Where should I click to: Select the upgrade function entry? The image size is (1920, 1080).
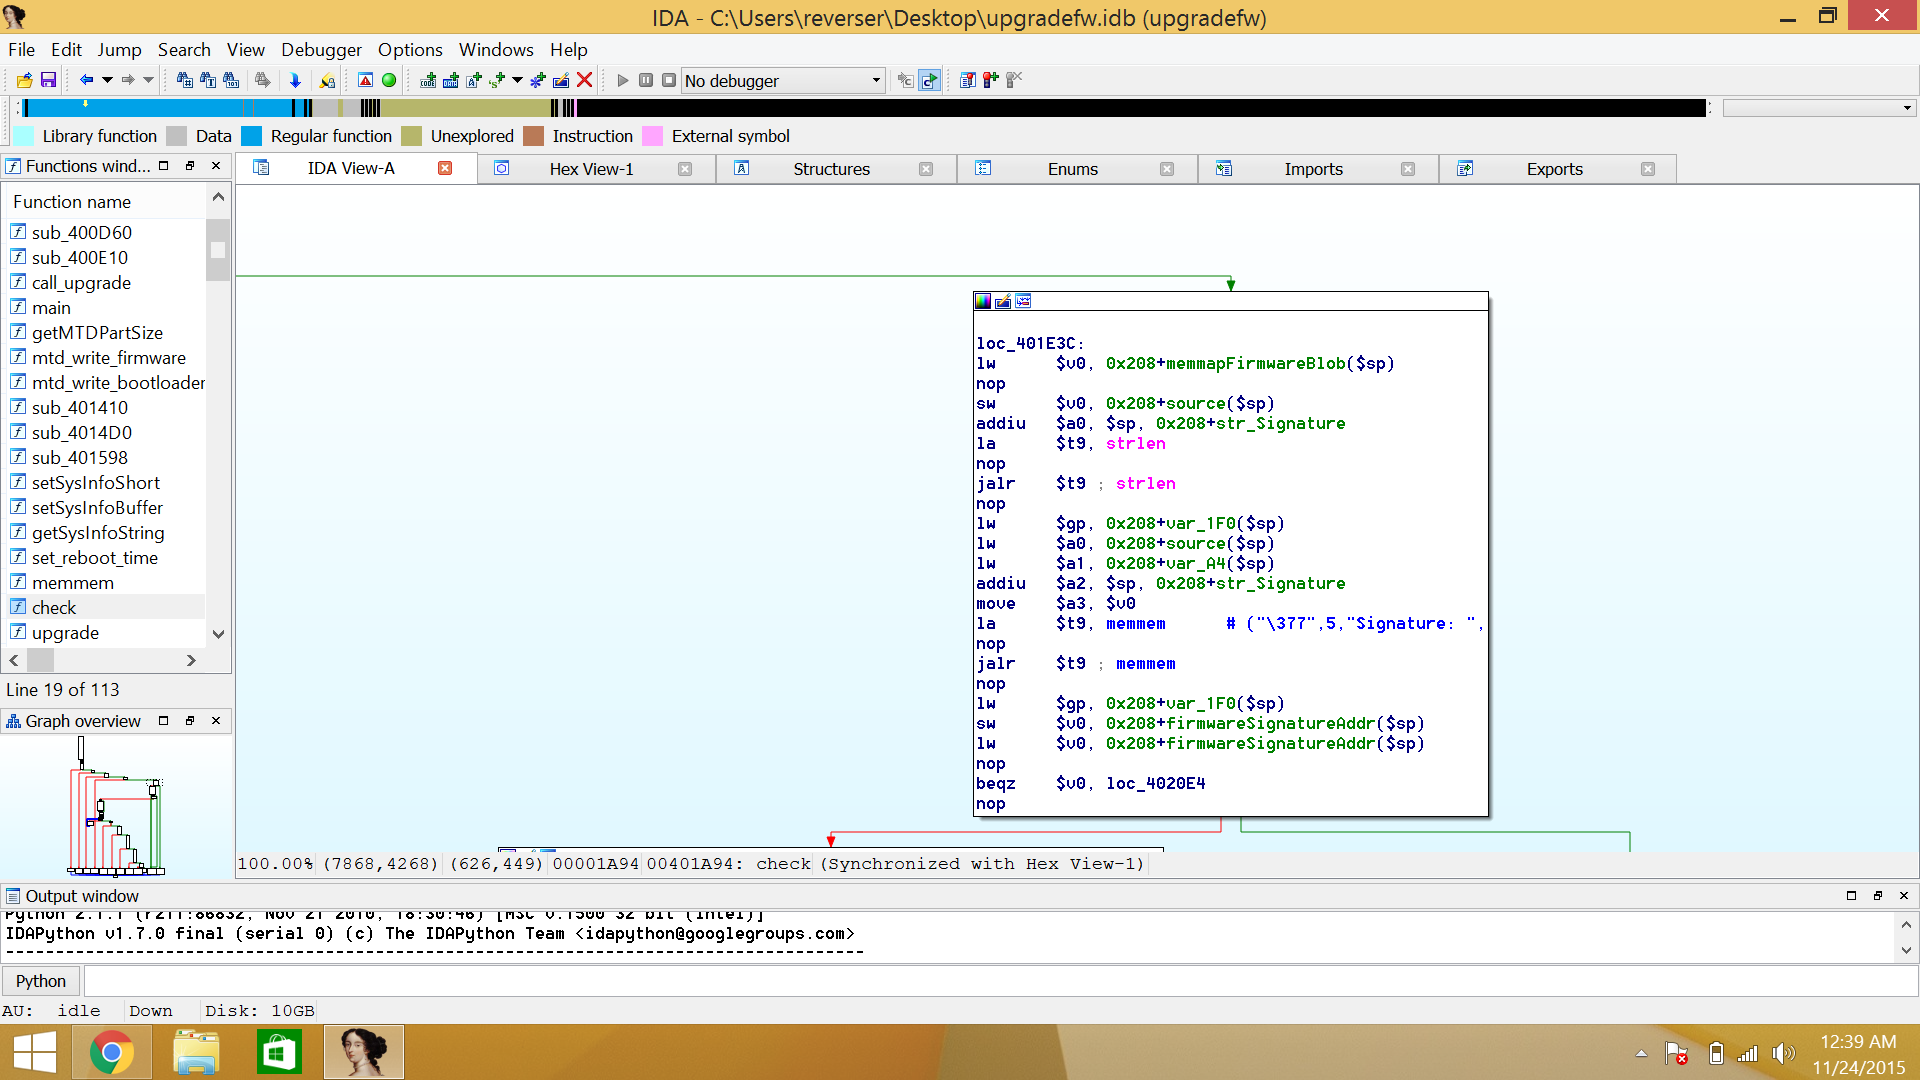(x=65, y=633)
